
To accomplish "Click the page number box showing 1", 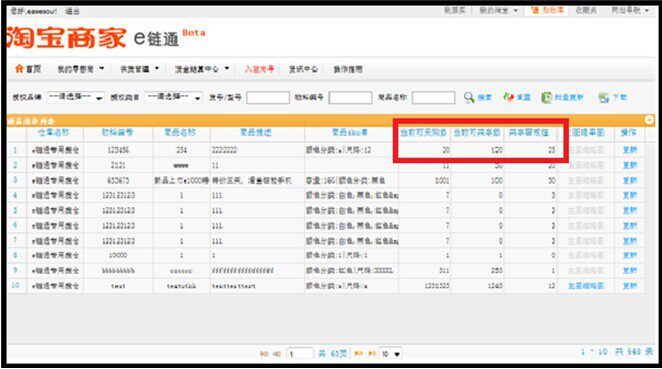I will [300, 354].
